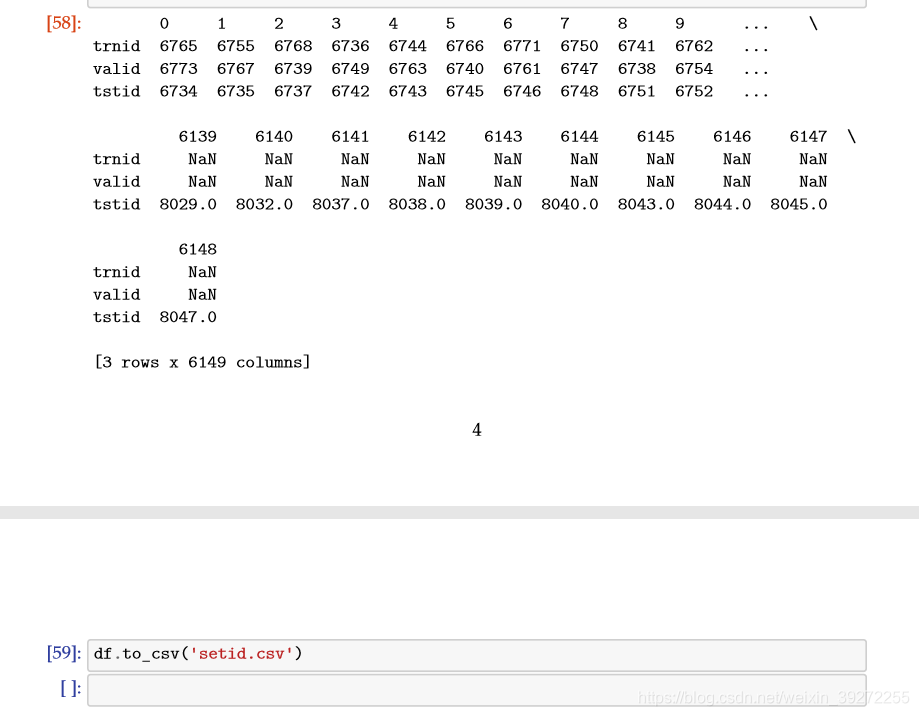Select valid value 6738 in column 8
Viewport: 919px width, 716px height.
pyautogui.click(x=637, y=69)
